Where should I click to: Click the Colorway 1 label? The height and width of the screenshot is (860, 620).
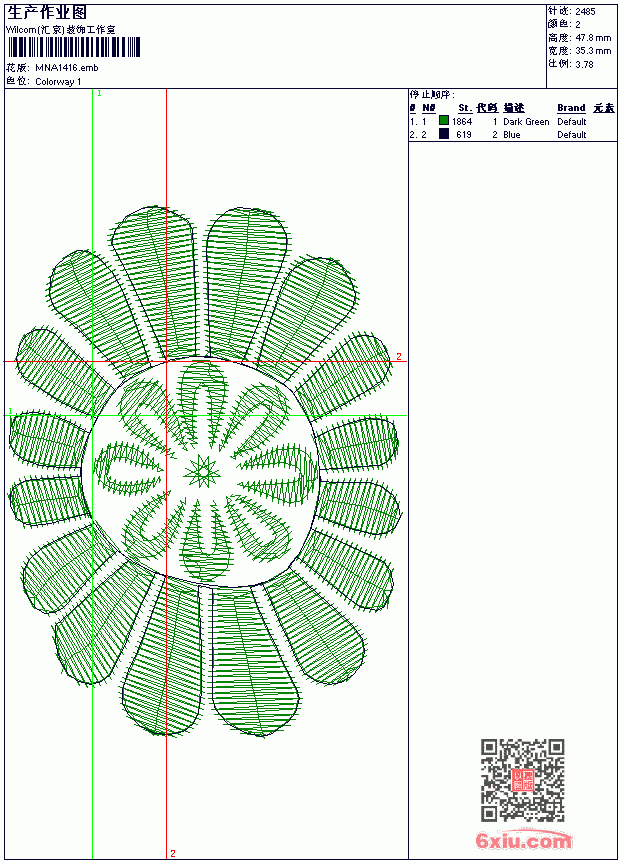pos(58,82)
